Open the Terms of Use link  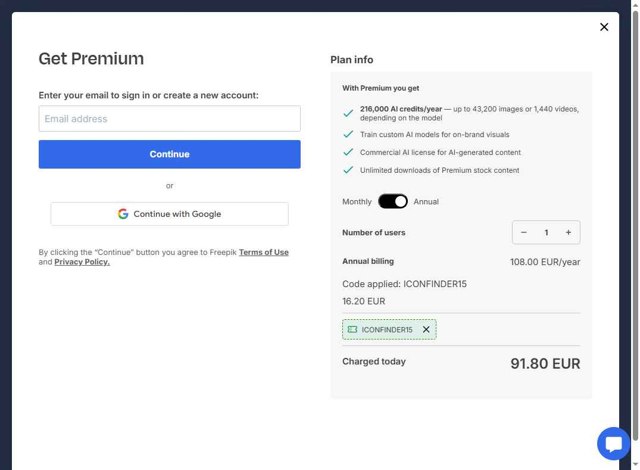pos(264,252)
